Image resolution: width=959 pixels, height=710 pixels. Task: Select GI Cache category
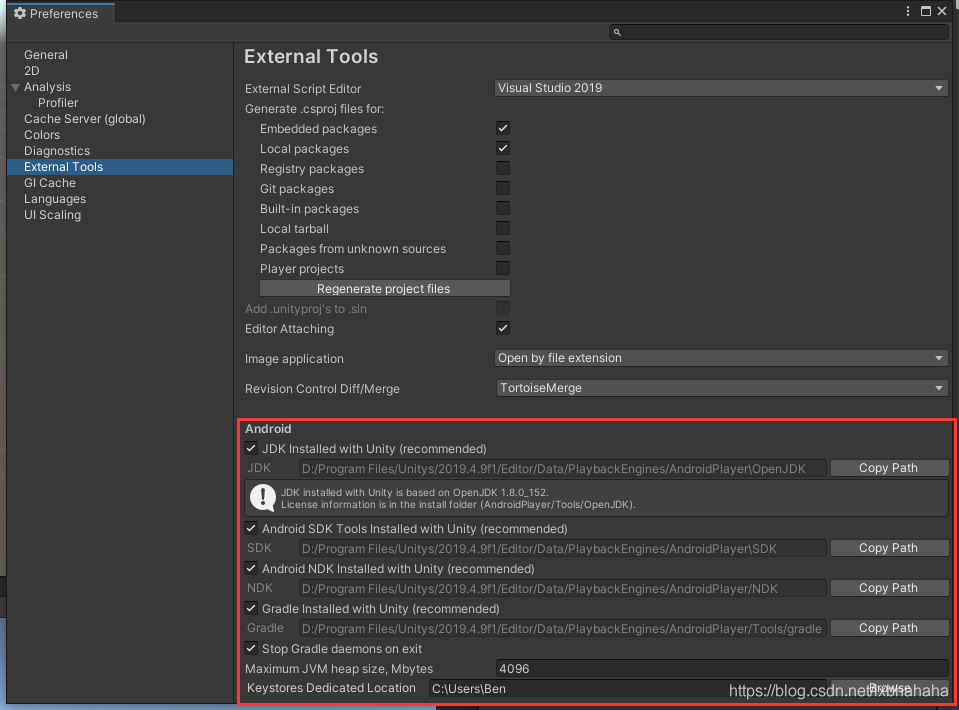(x=50, y=183)
